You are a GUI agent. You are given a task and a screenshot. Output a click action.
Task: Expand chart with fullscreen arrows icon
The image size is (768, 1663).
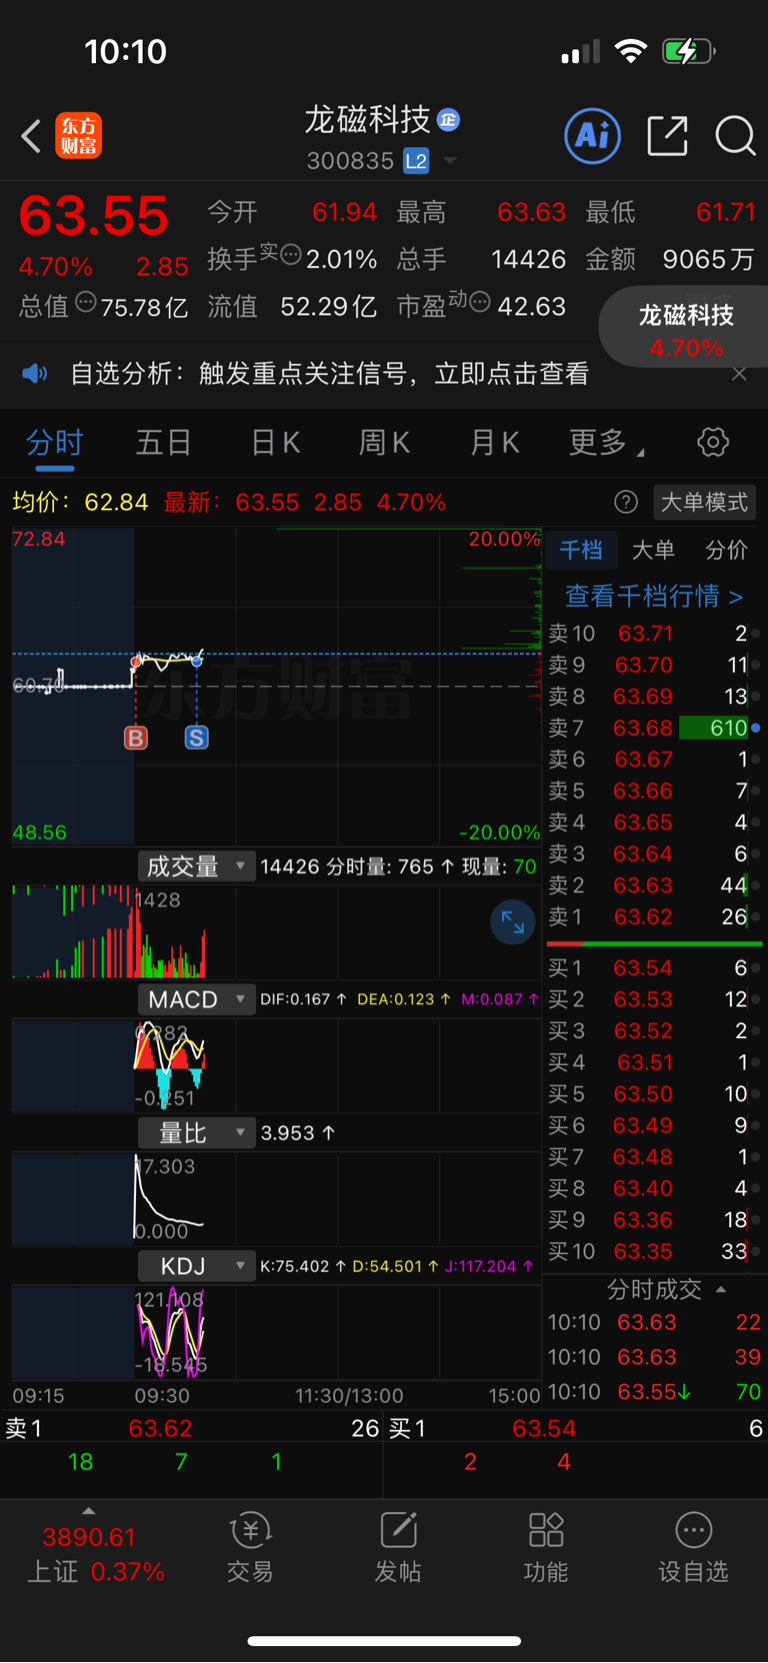(x=513, y=922)
